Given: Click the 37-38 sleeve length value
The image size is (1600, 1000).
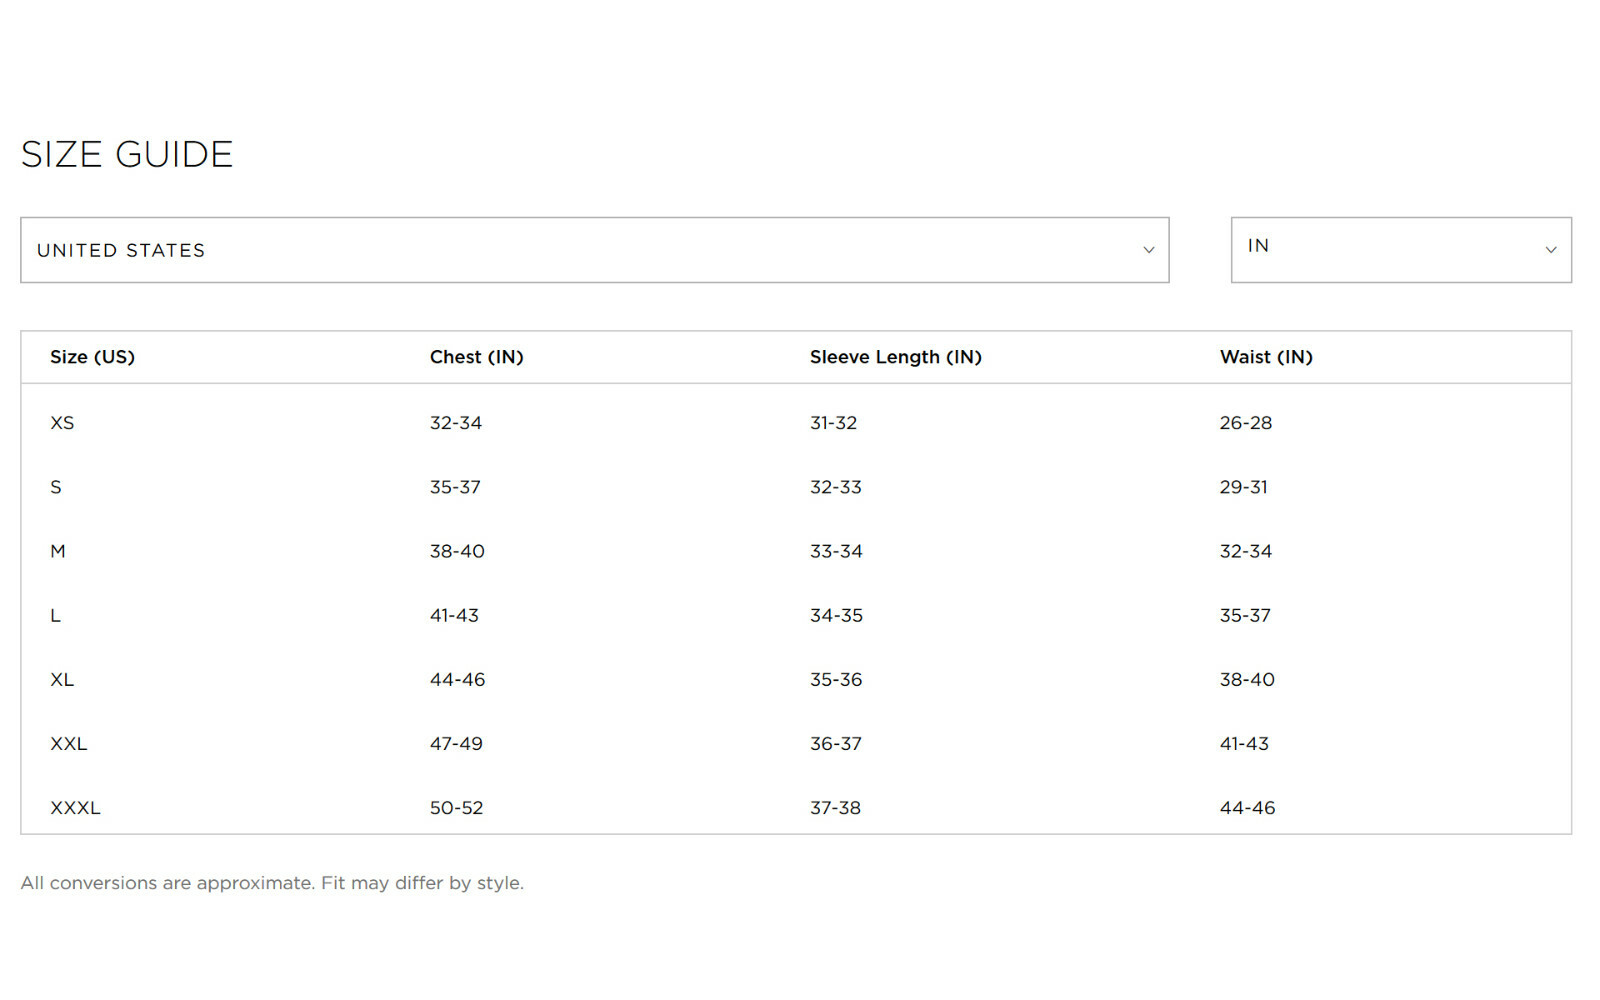Looking at the screenshot, I should (x=835, y=807).
